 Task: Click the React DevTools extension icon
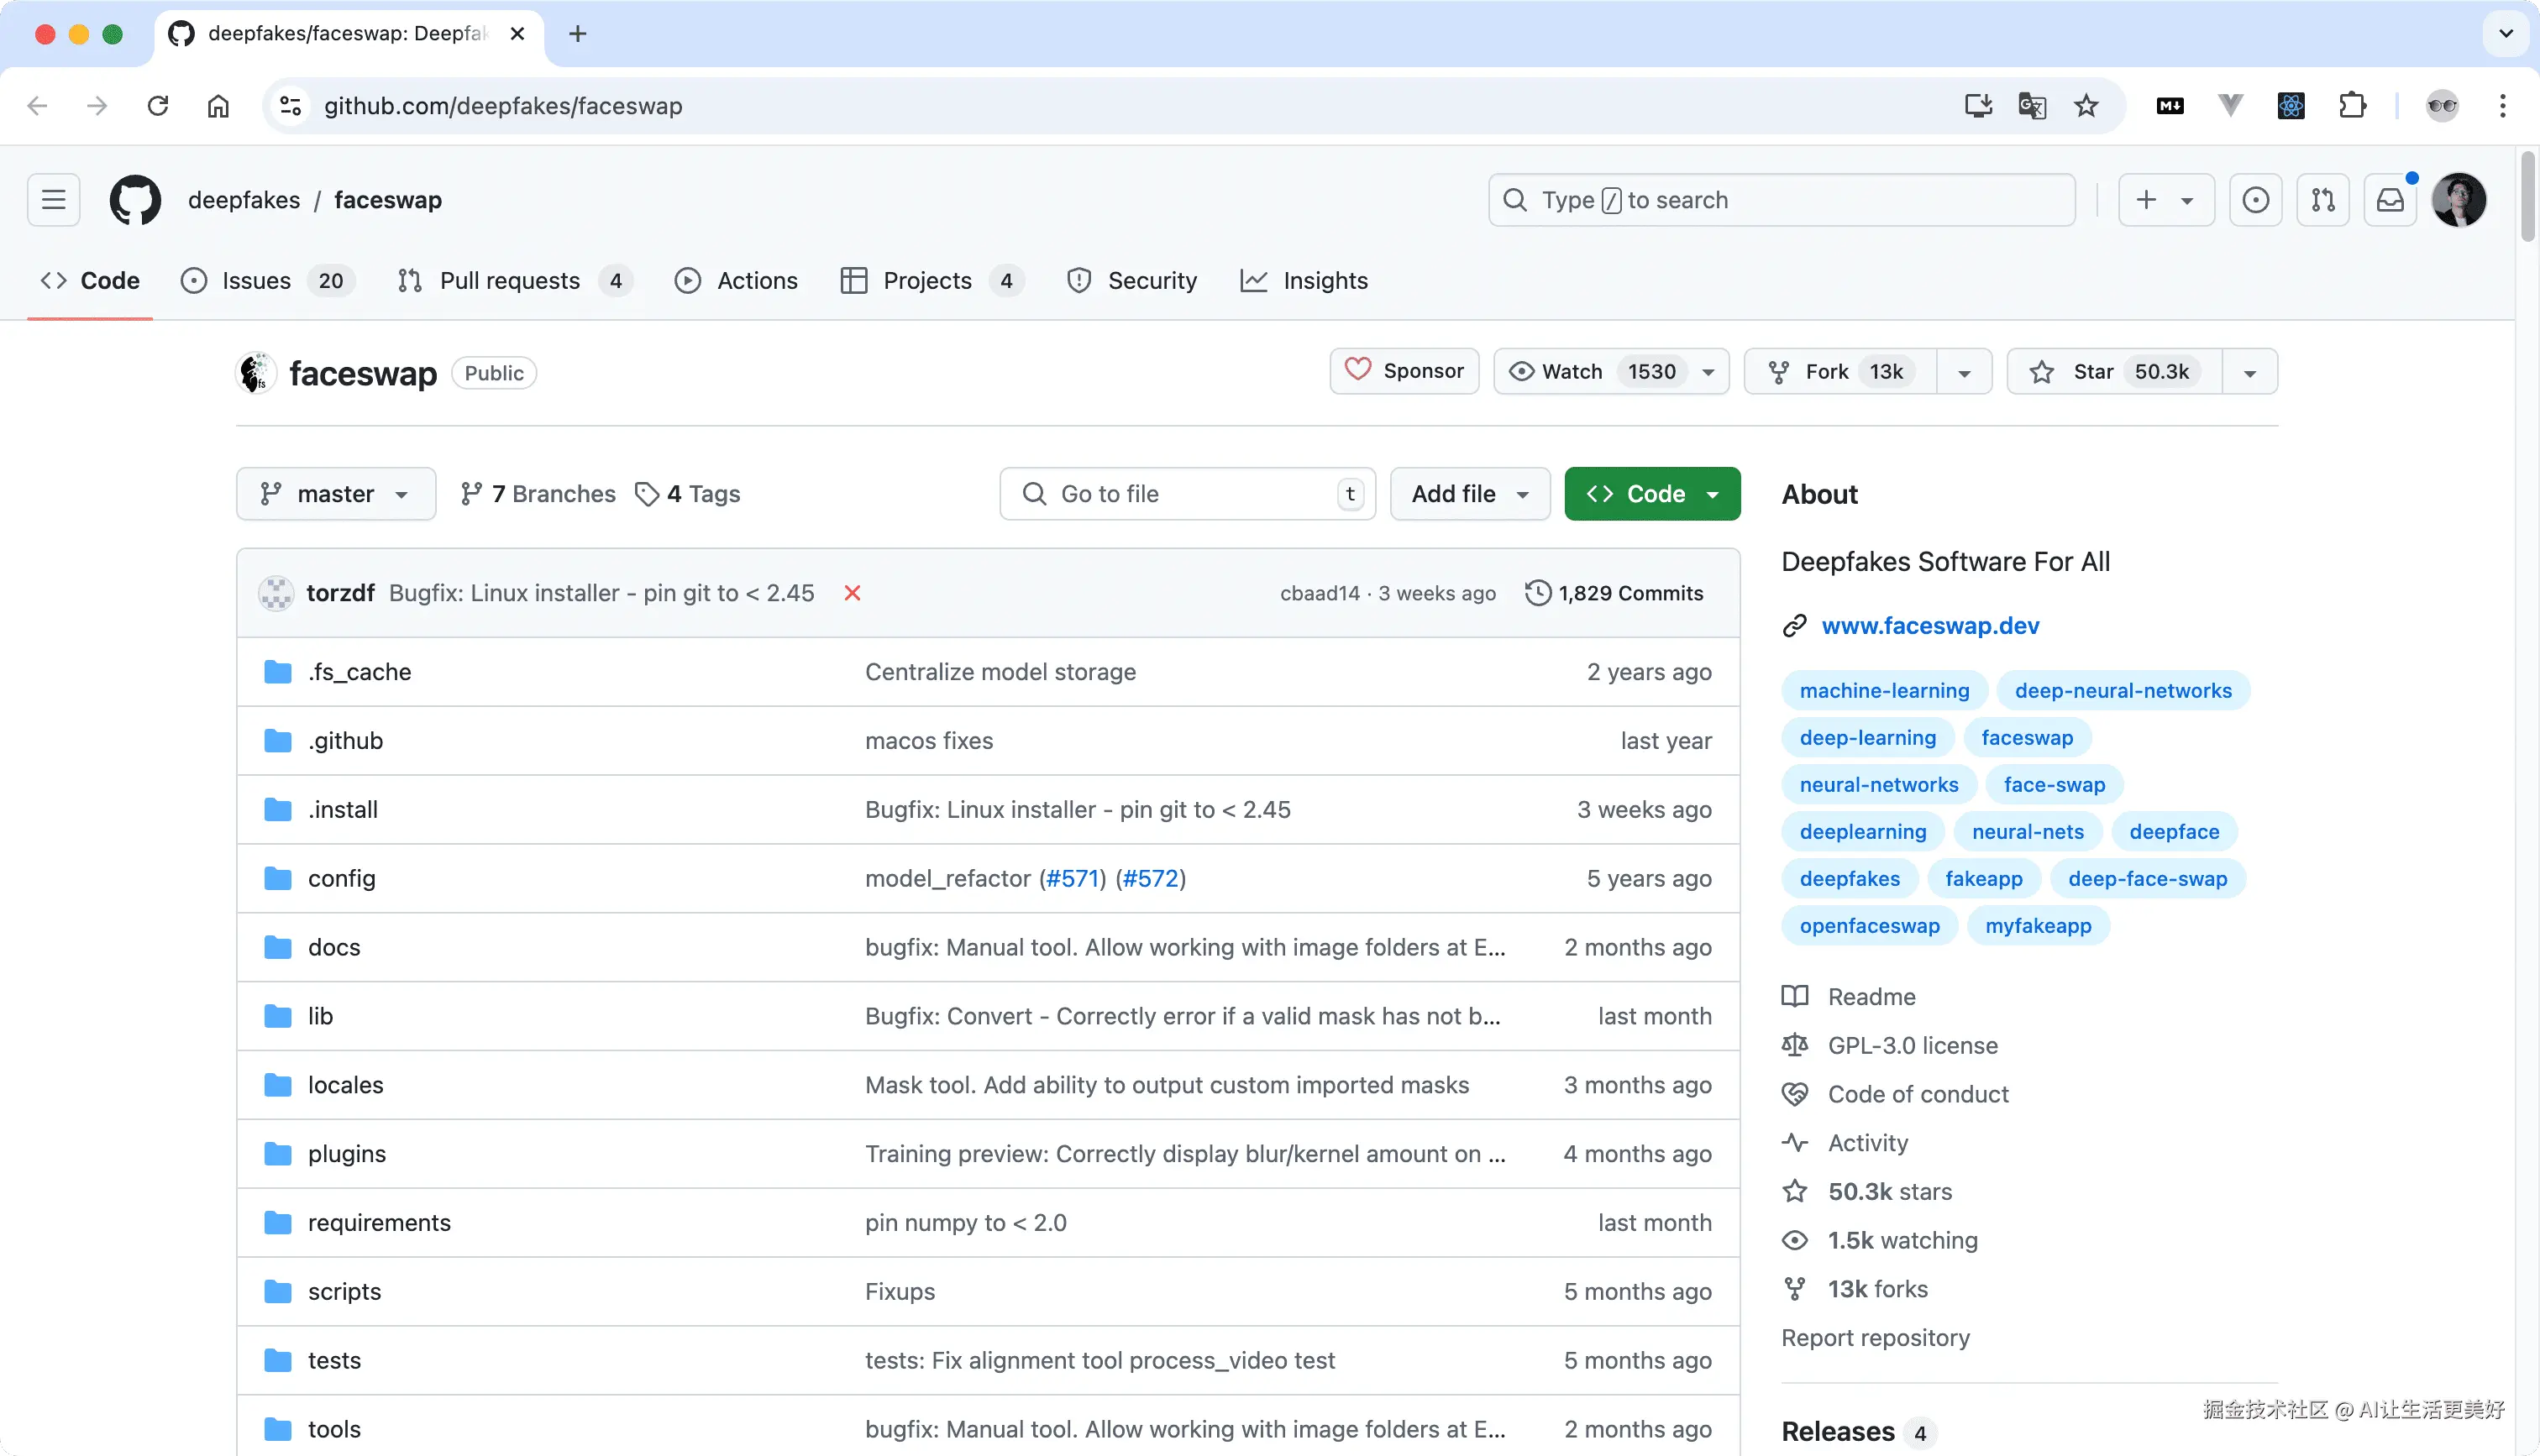click(2291, 106)
